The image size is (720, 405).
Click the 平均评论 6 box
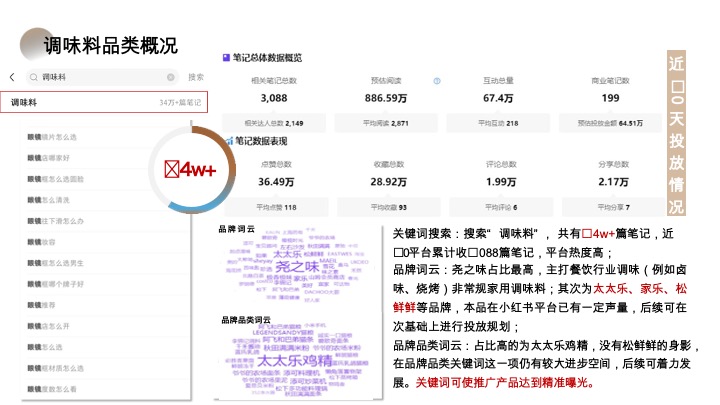(501, 207)
